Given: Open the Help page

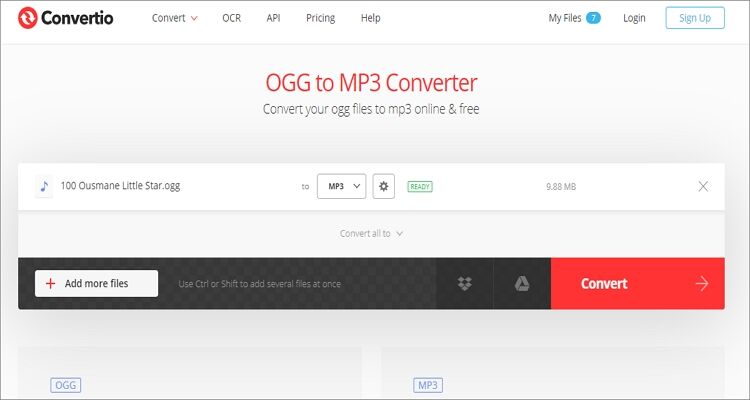Looking at the screenshot, I should click(370, 18).
